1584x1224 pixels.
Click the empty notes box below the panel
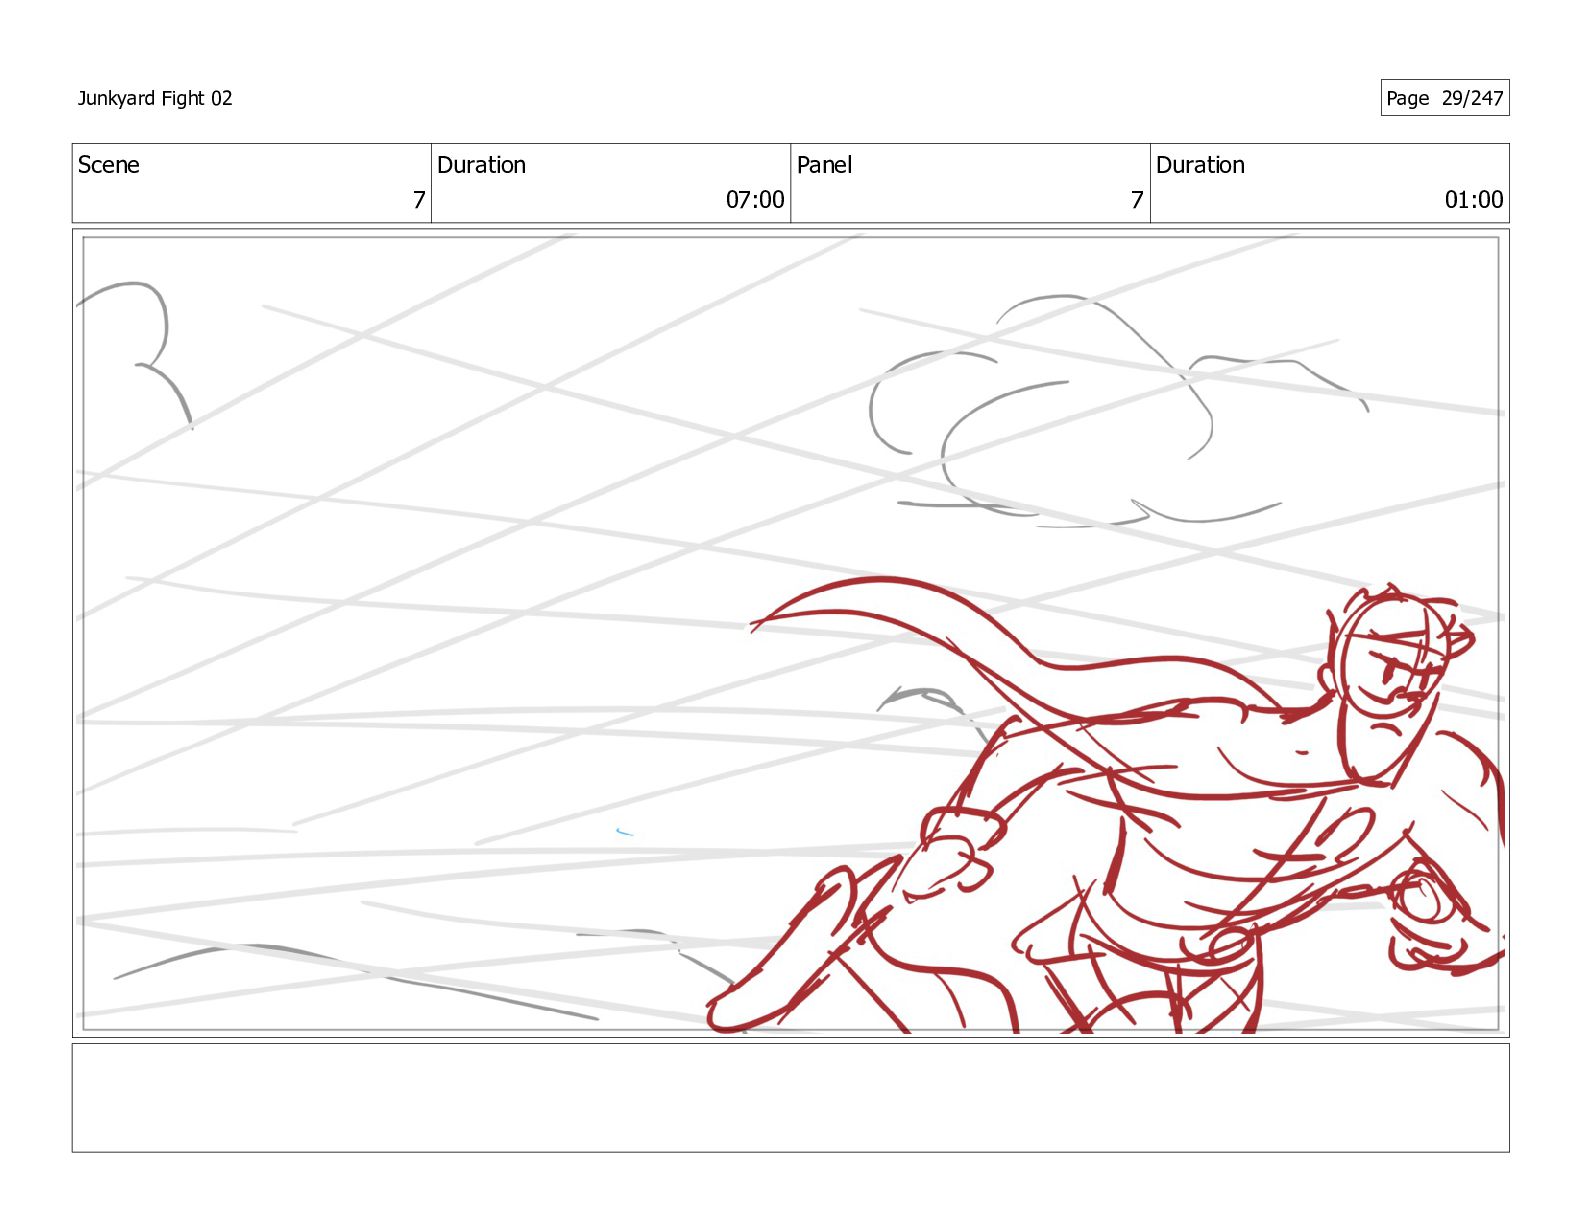point(790,1098)
